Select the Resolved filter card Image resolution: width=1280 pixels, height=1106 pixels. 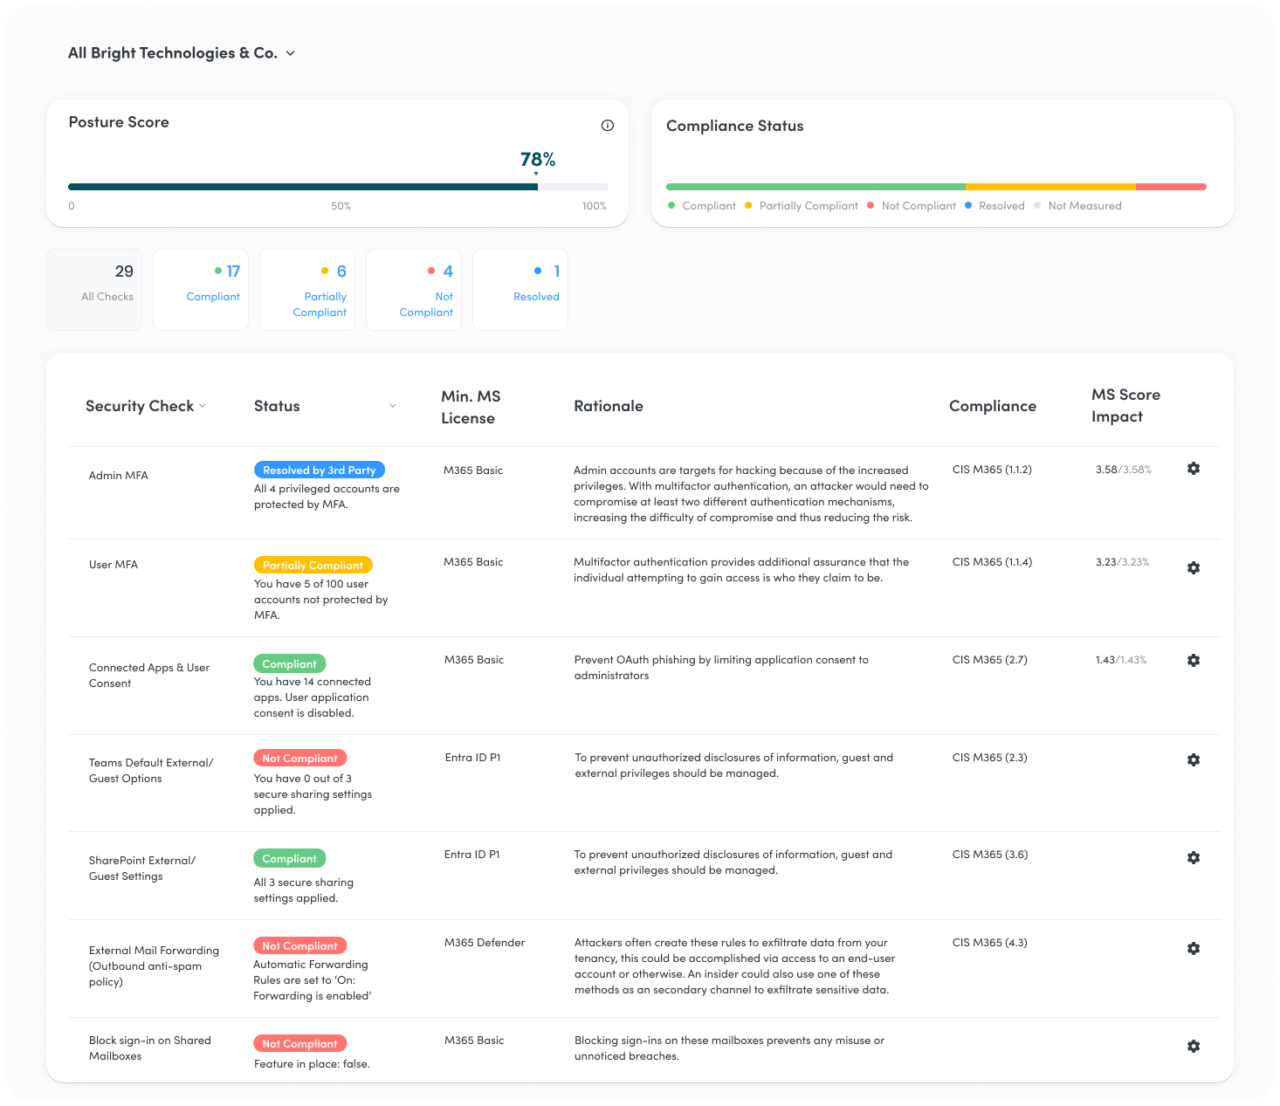520,289
